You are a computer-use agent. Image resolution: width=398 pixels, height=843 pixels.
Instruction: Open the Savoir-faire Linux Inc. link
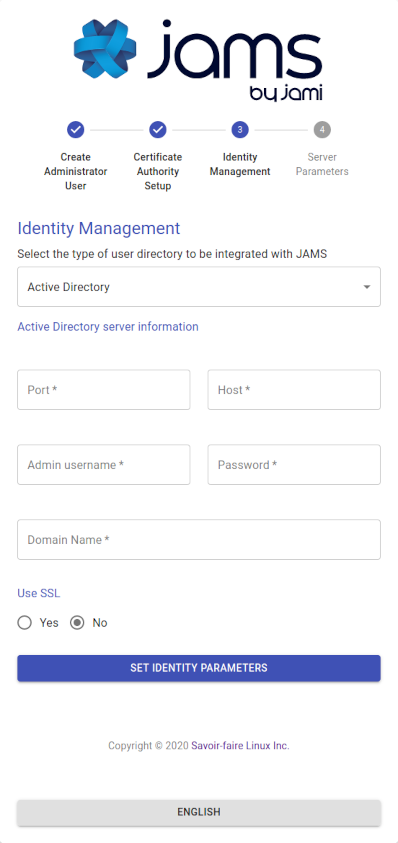tap(240, 746)
